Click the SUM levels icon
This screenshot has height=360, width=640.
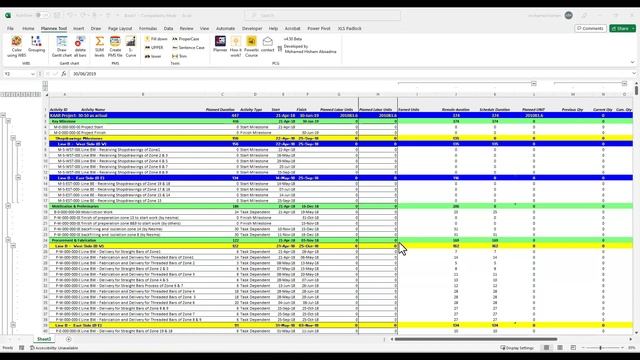click(100, 46)
